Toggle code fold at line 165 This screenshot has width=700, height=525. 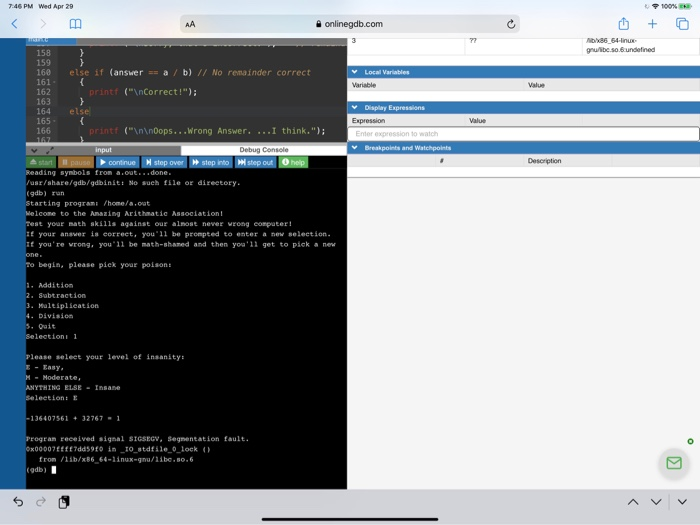point(54,121)
